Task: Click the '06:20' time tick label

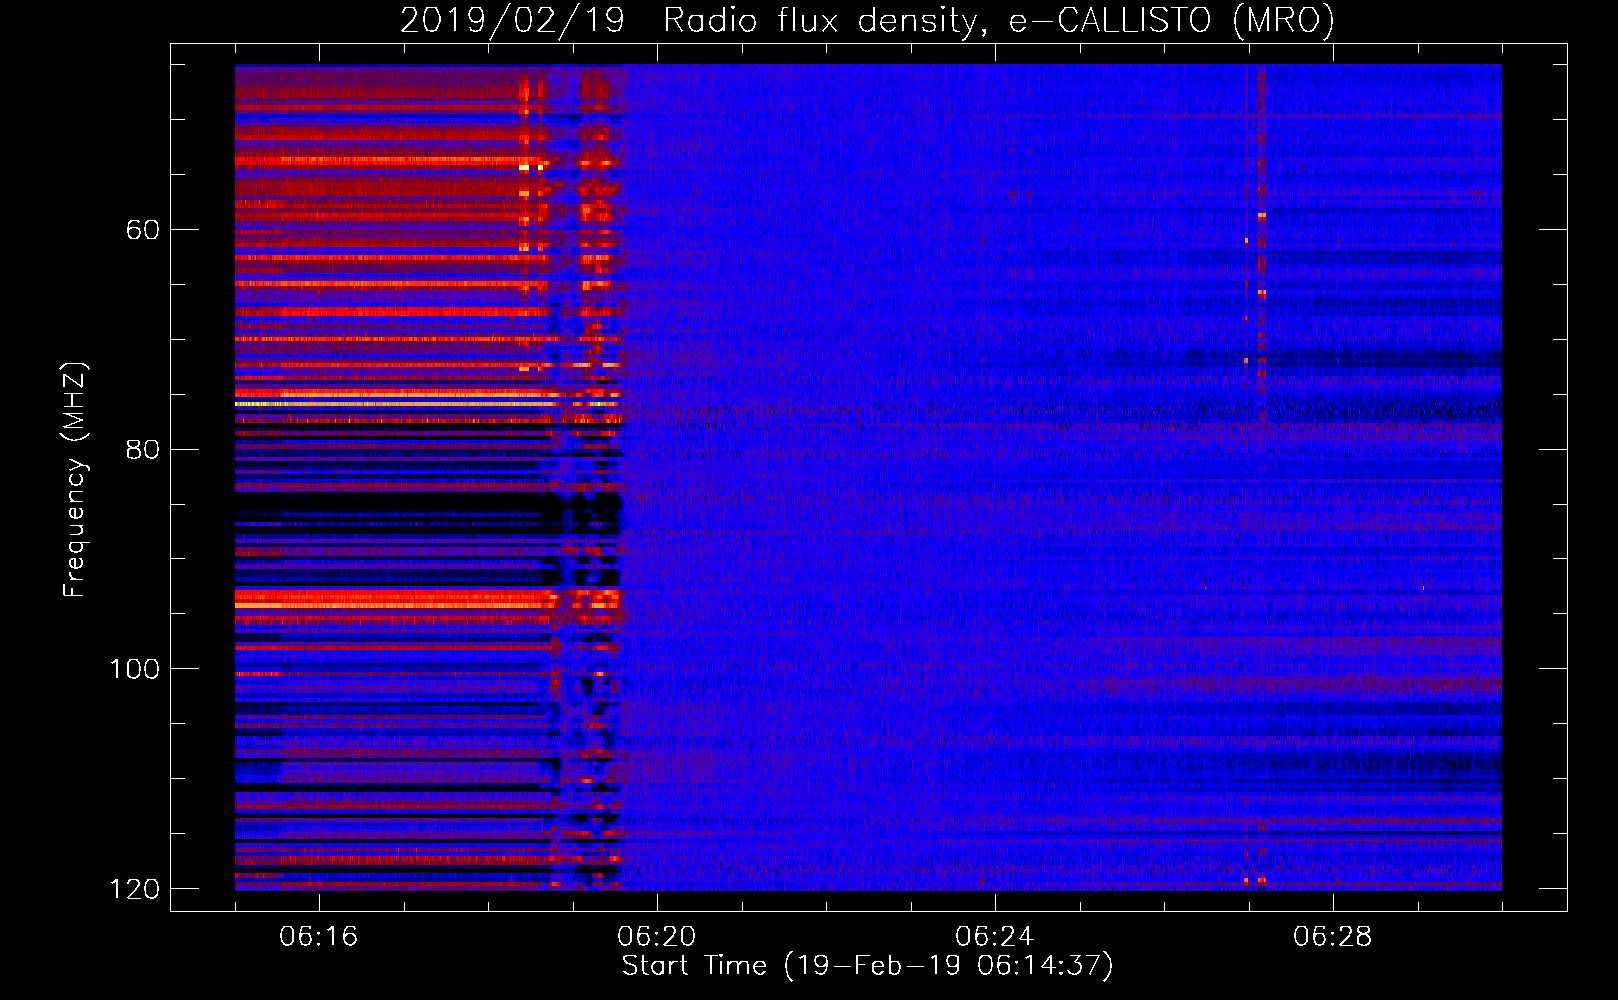Action: [x=656, y=937]
